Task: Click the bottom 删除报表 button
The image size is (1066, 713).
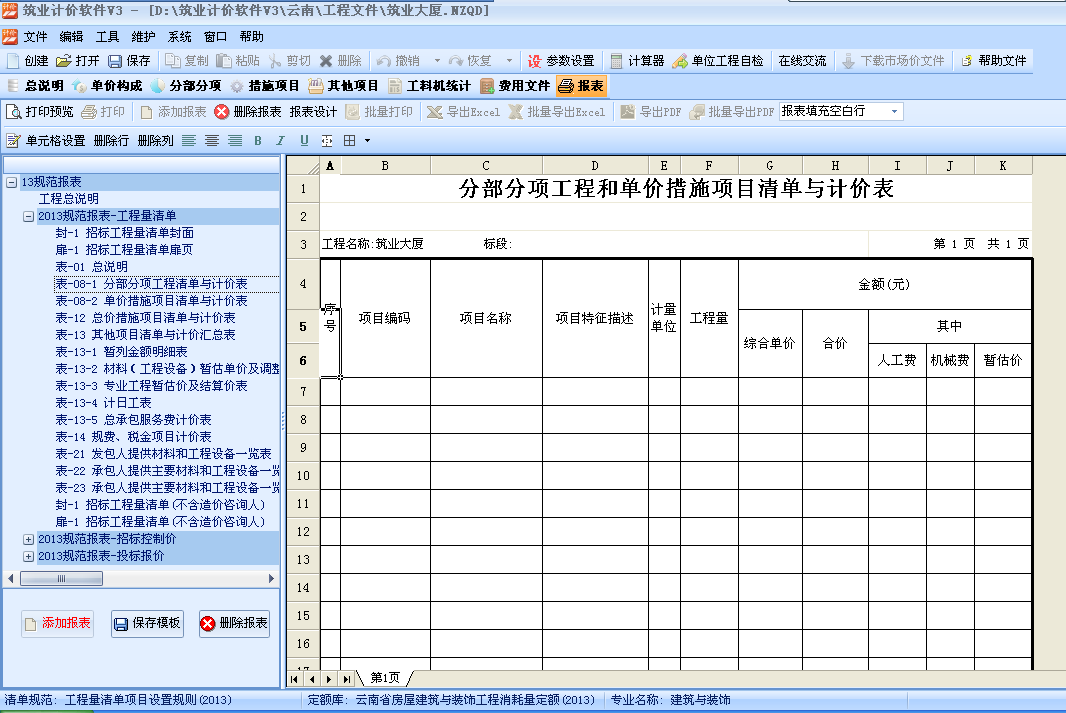Action: [235, 623]
